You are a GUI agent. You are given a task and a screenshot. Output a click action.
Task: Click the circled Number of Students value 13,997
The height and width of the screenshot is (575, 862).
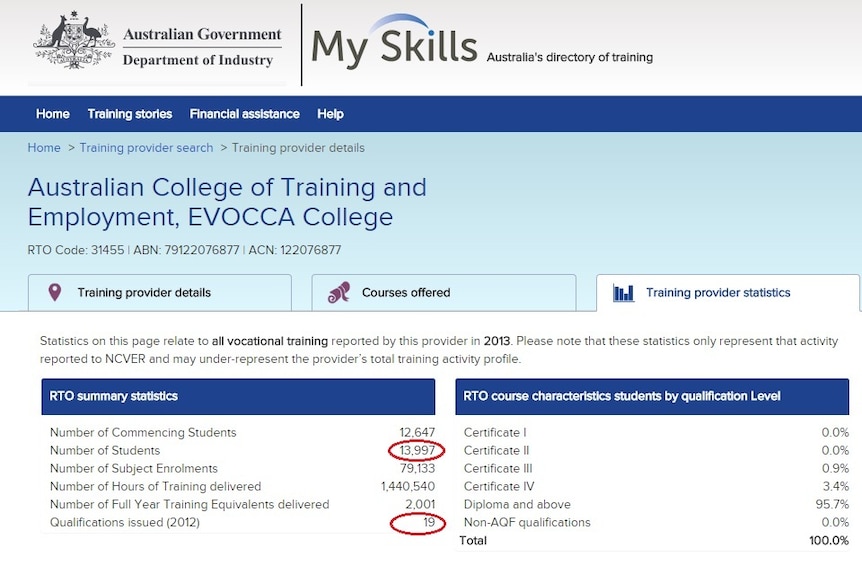[x=417, y=451]
